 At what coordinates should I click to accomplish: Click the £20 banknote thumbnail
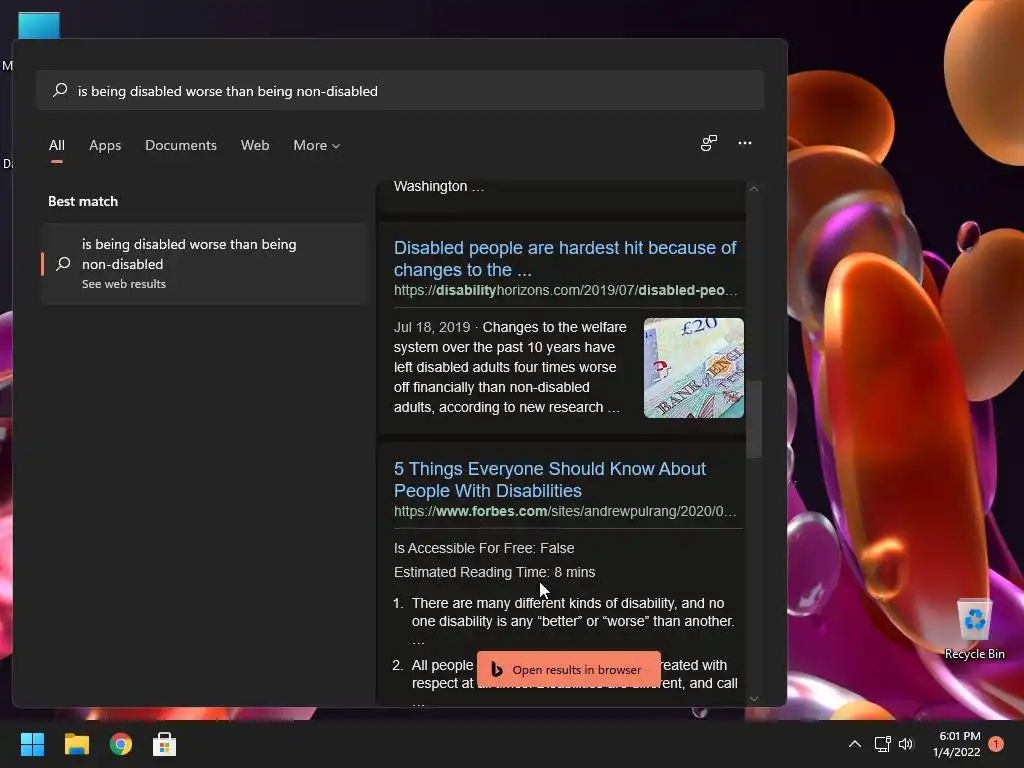click(x=694, y=368)
